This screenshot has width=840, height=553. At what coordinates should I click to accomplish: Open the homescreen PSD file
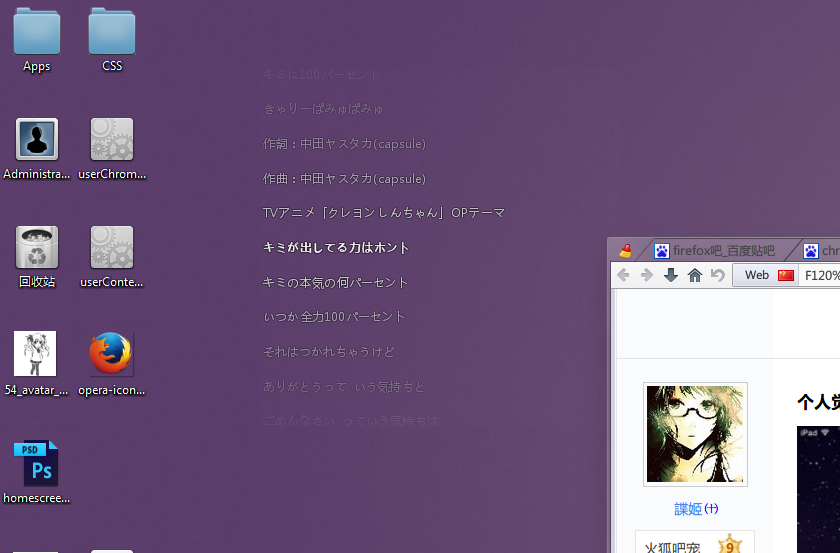coord(36,463)
